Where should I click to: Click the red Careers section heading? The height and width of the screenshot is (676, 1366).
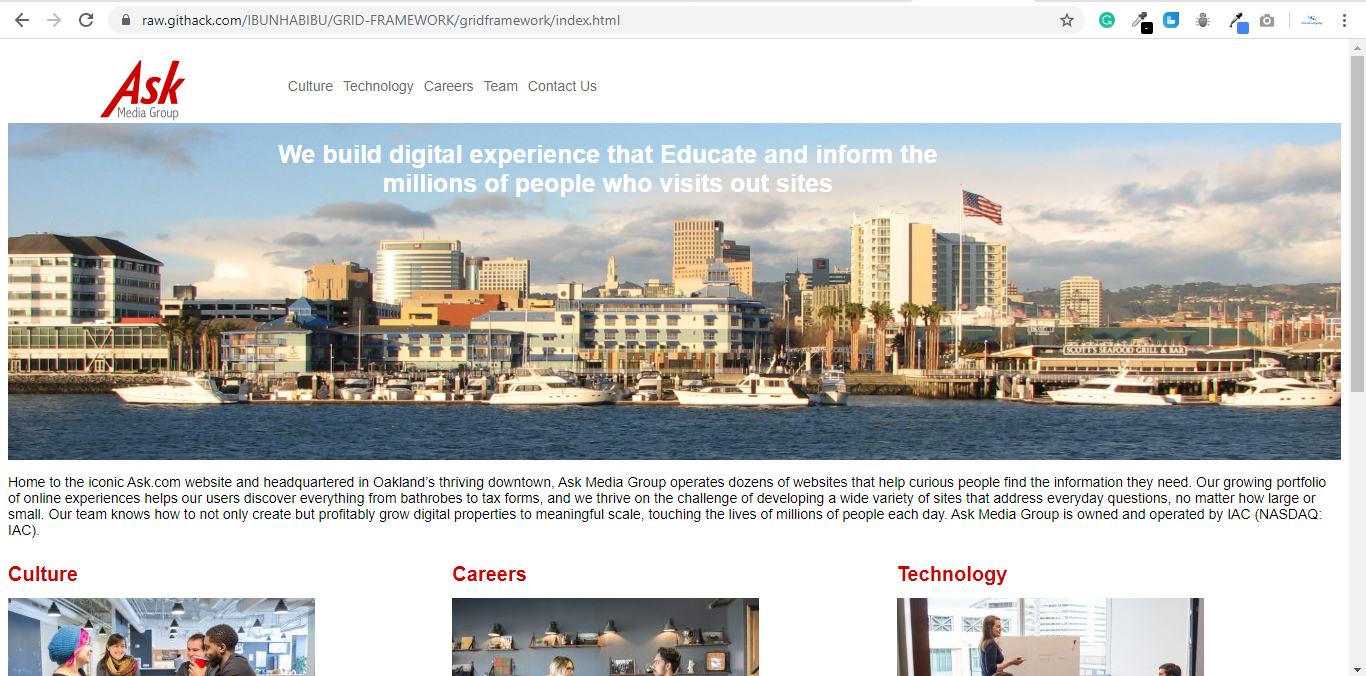click(489, 574)
